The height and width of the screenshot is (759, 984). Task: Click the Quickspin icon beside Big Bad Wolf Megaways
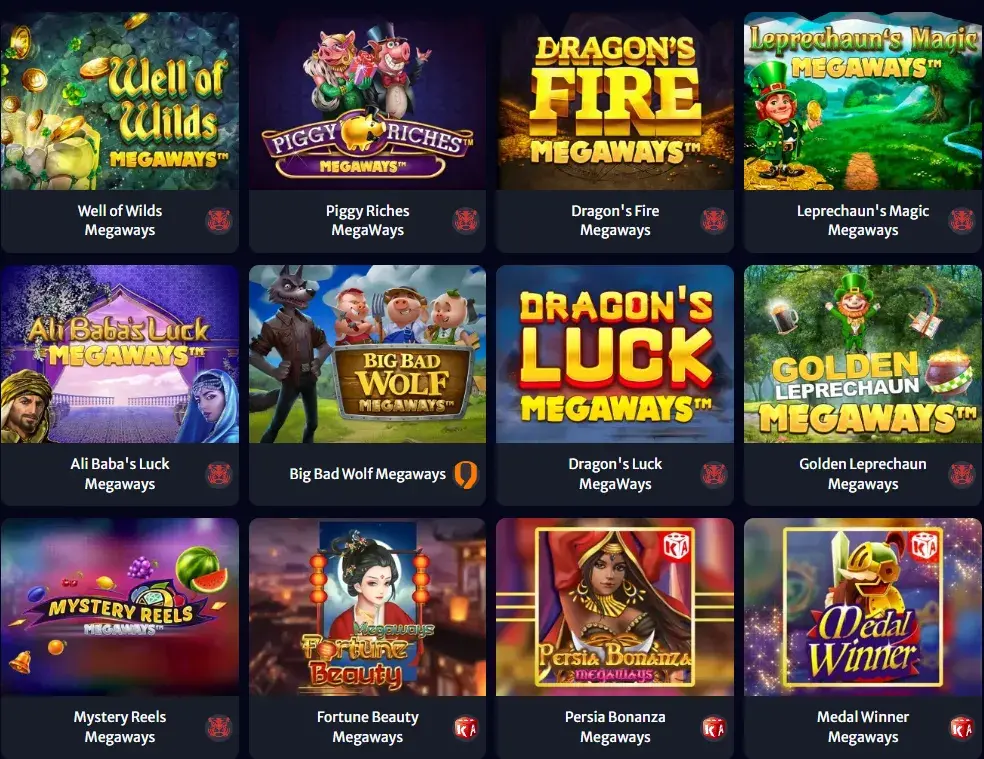coord(466,474)
